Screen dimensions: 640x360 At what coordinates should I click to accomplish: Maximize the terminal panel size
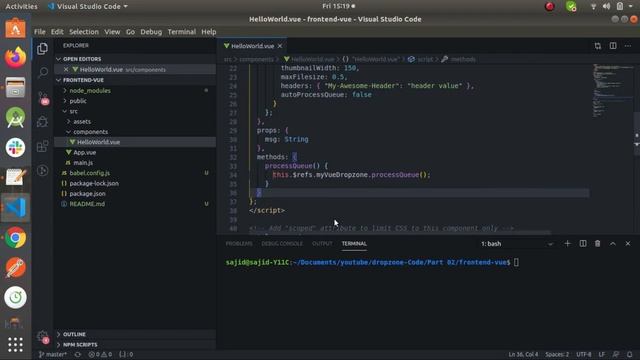613,244
